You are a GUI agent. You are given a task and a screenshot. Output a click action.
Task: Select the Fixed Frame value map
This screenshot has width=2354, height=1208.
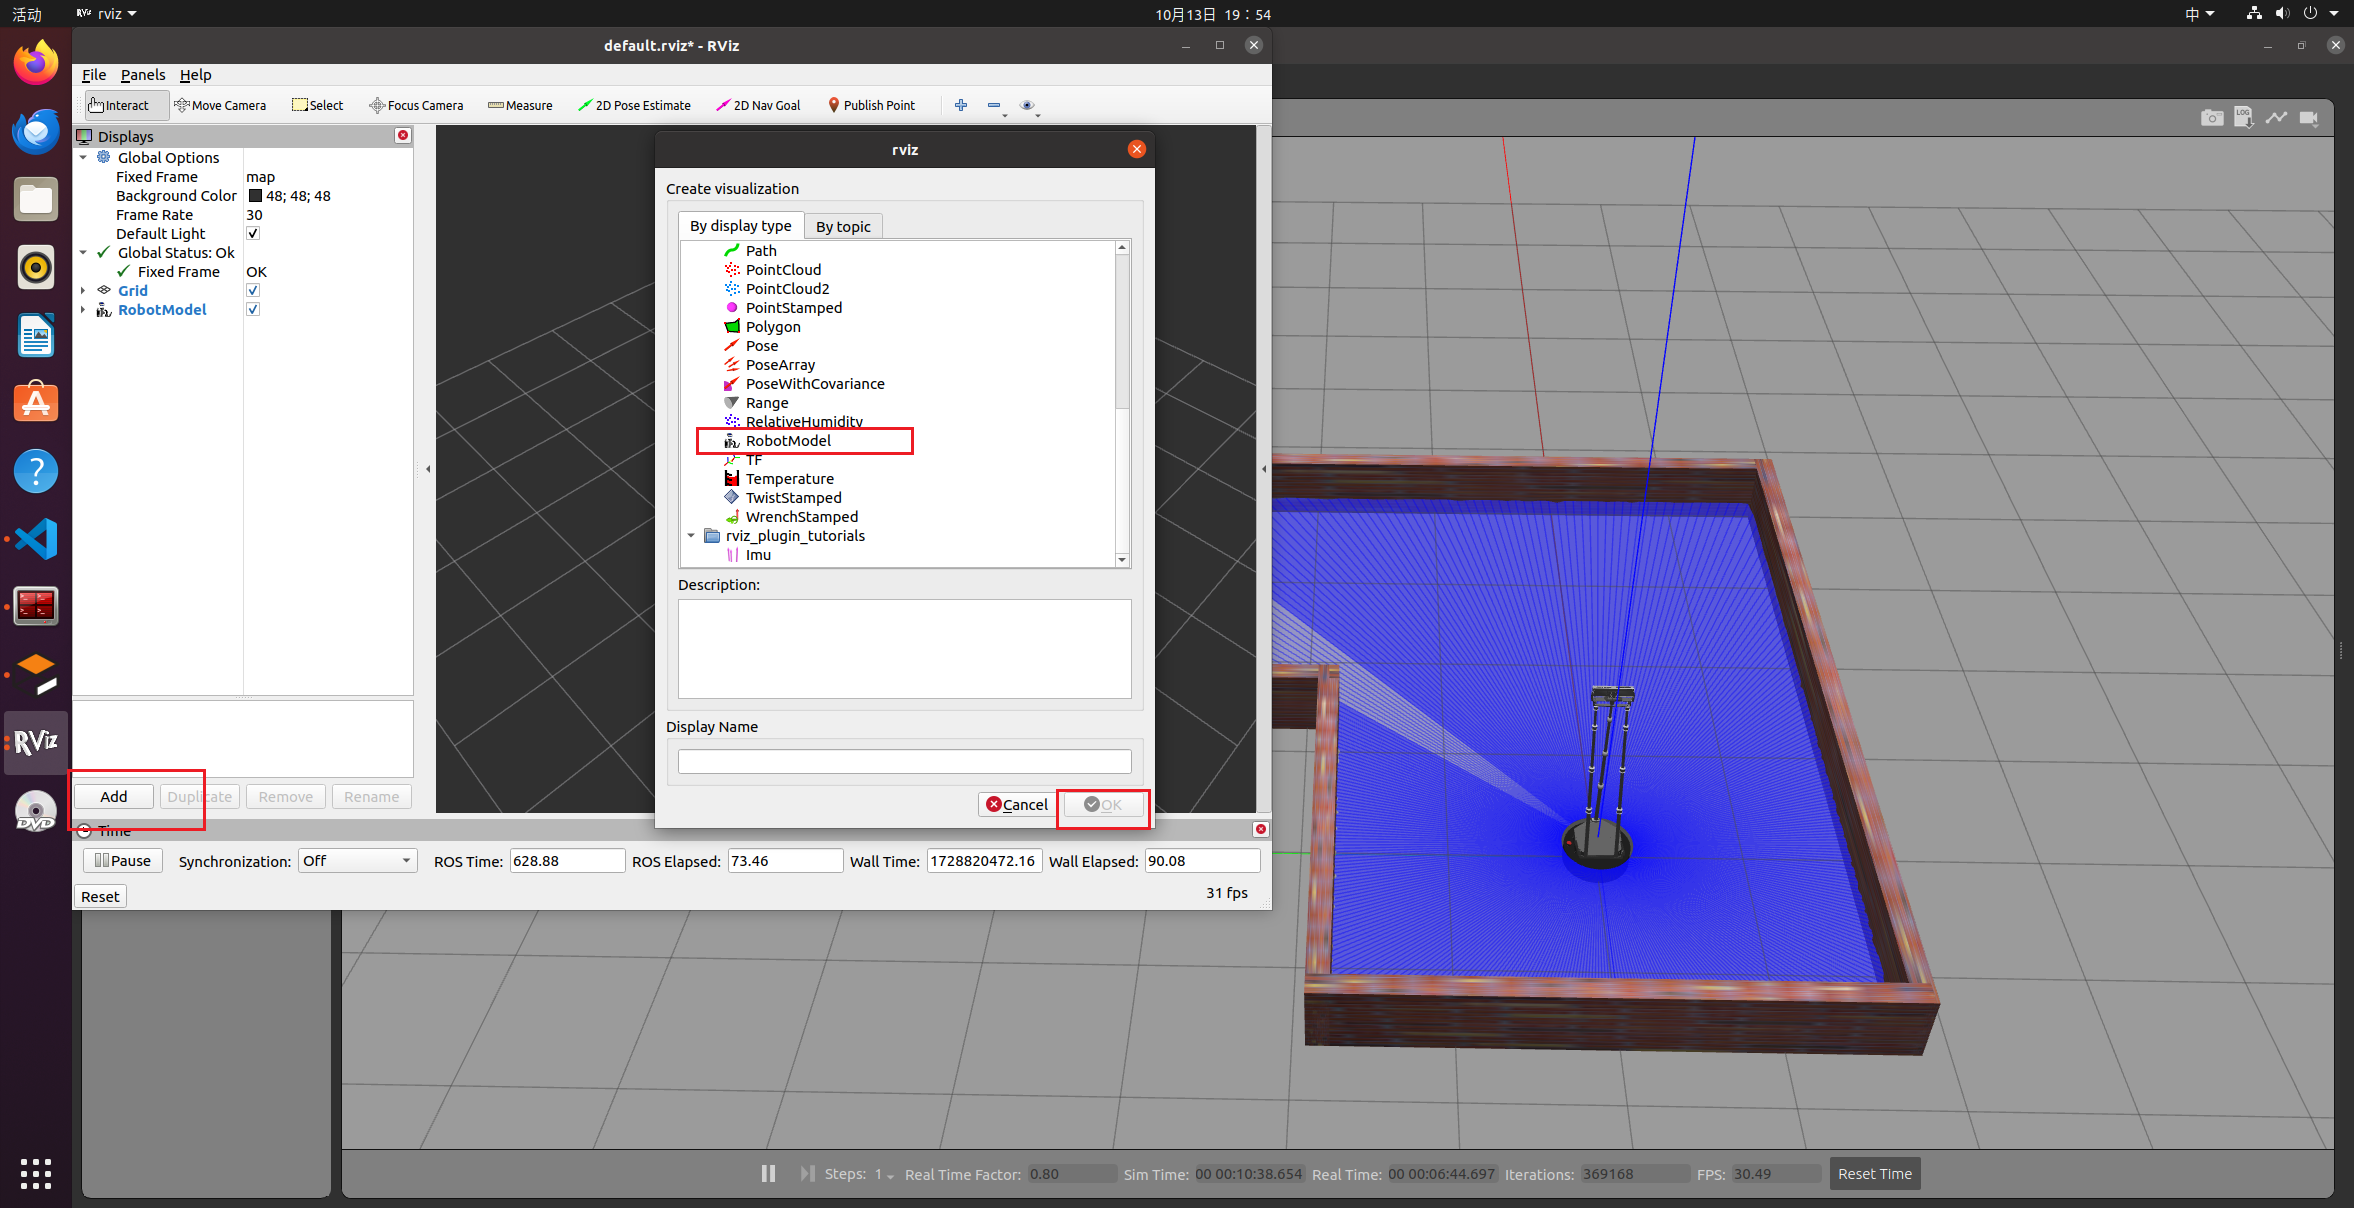pyautogui.click(x=261, y=177)
